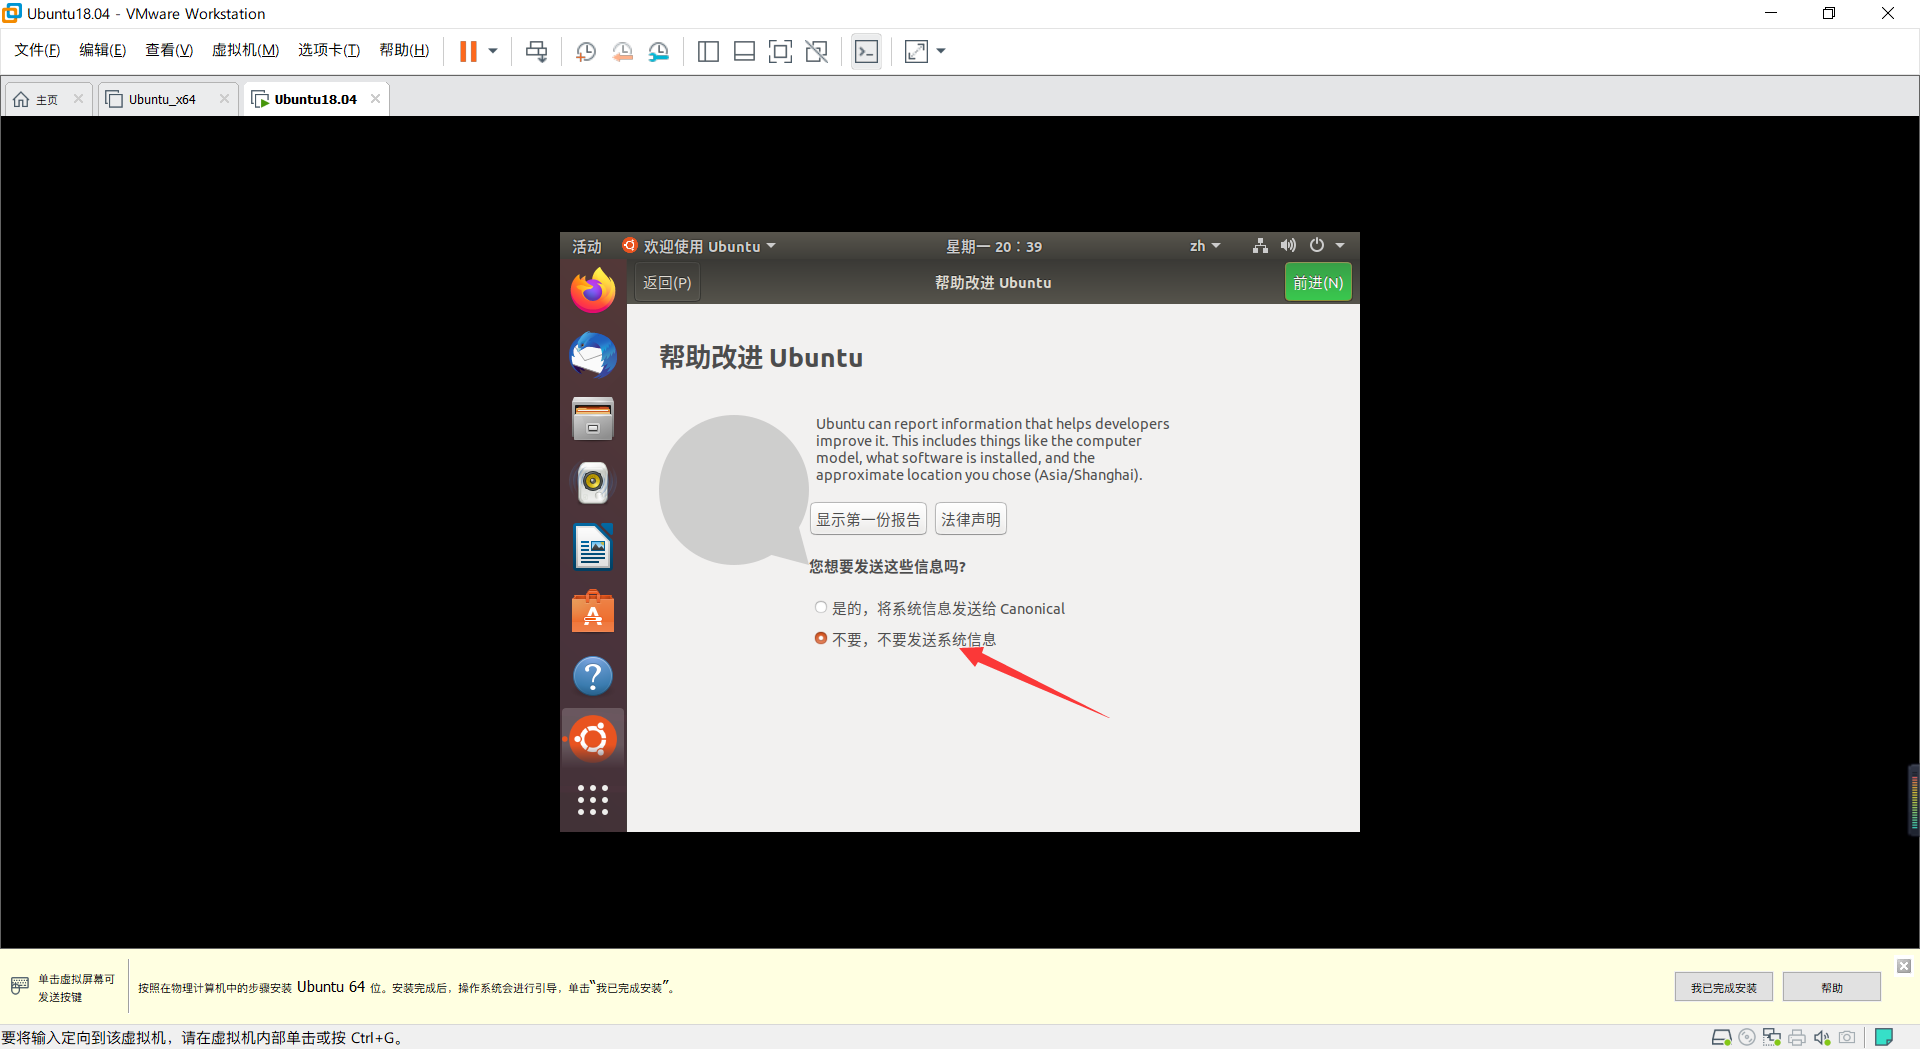Select 是的，将系统信息发送给 Canonical radio option
The image size is (1920, 1049).
click(939, 608)
